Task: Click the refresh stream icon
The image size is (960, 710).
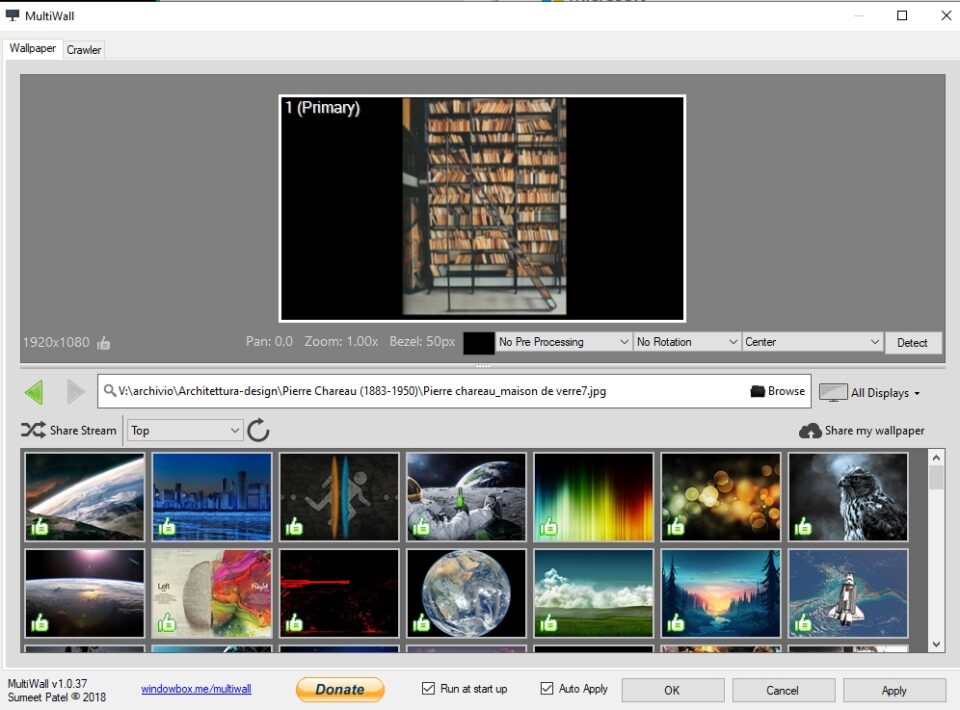Action: [258, 430]
